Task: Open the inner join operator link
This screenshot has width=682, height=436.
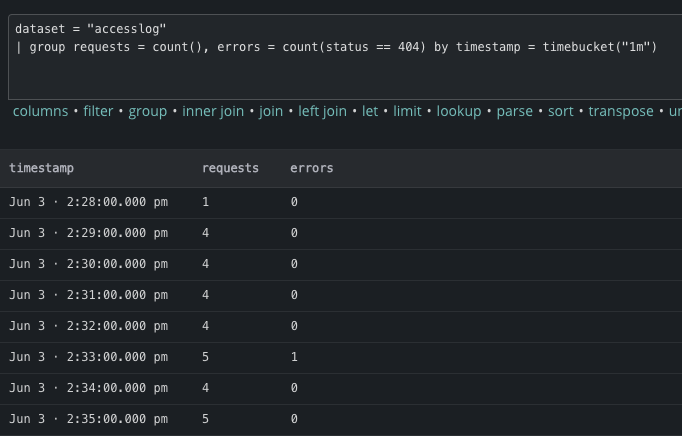Action: 213,111
